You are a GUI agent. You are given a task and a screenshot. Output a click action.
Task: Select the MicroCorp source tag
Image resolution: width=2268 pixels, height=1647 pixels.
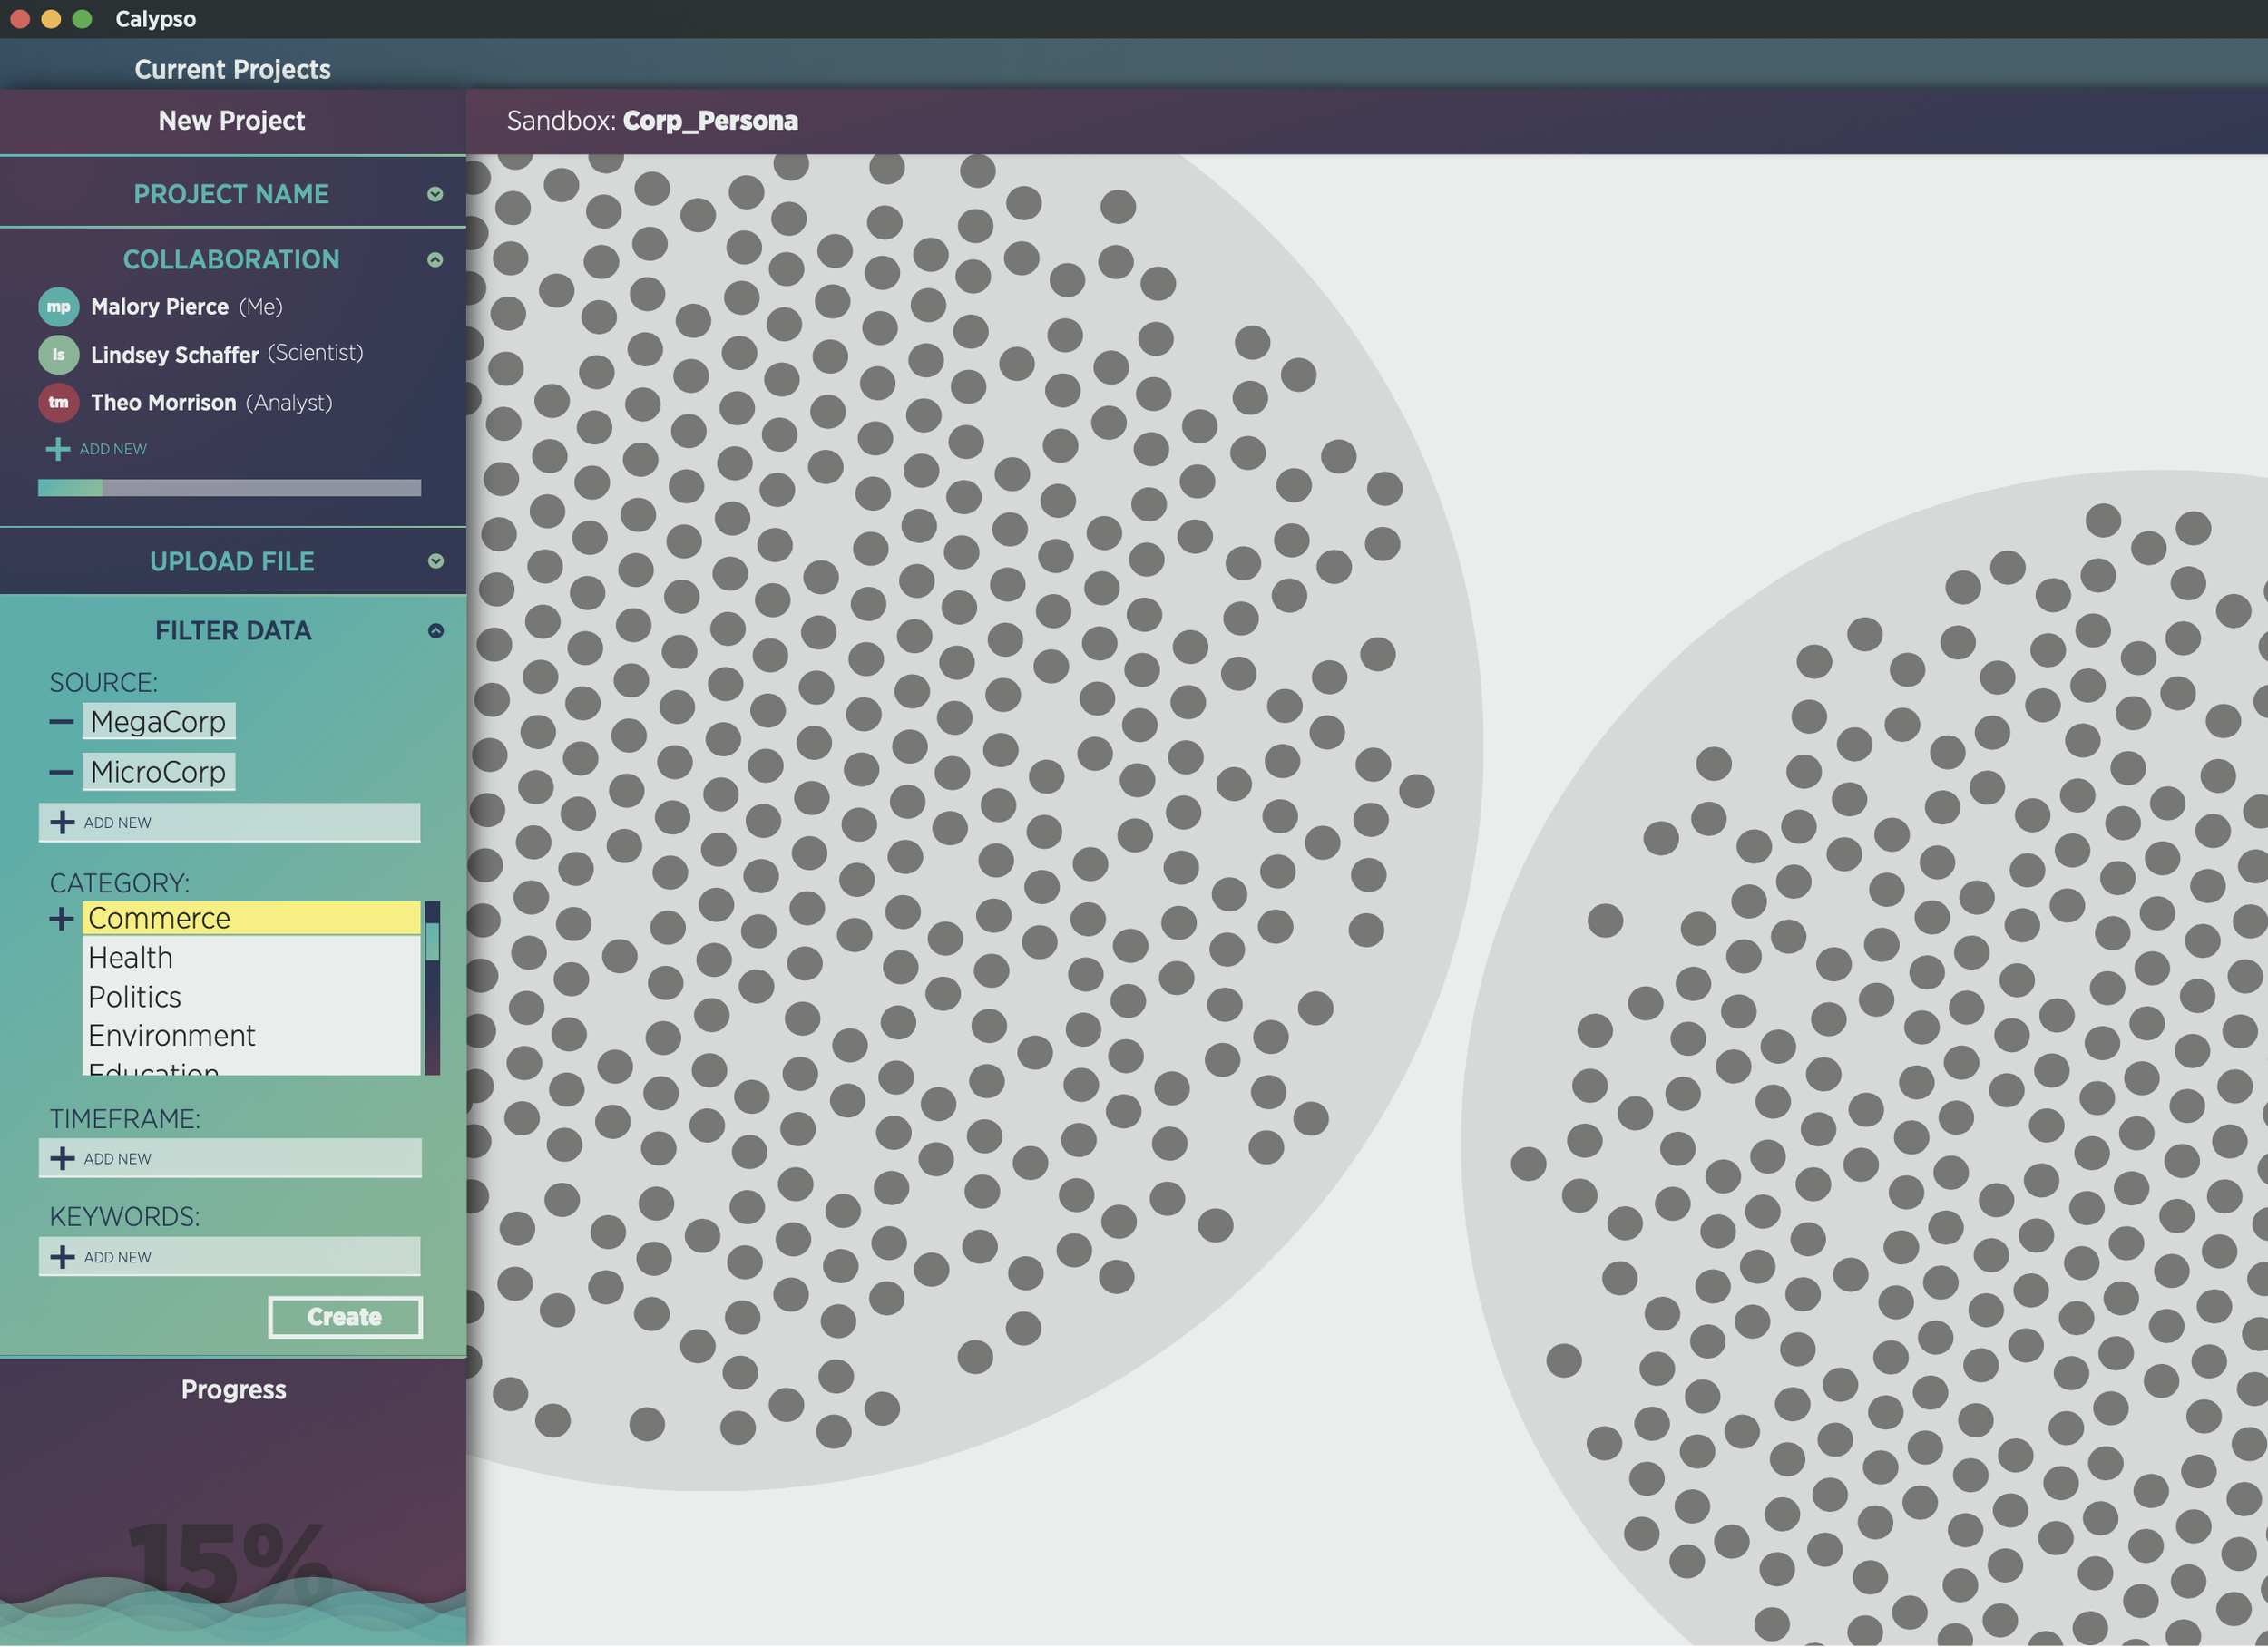(x=158, y=773)
